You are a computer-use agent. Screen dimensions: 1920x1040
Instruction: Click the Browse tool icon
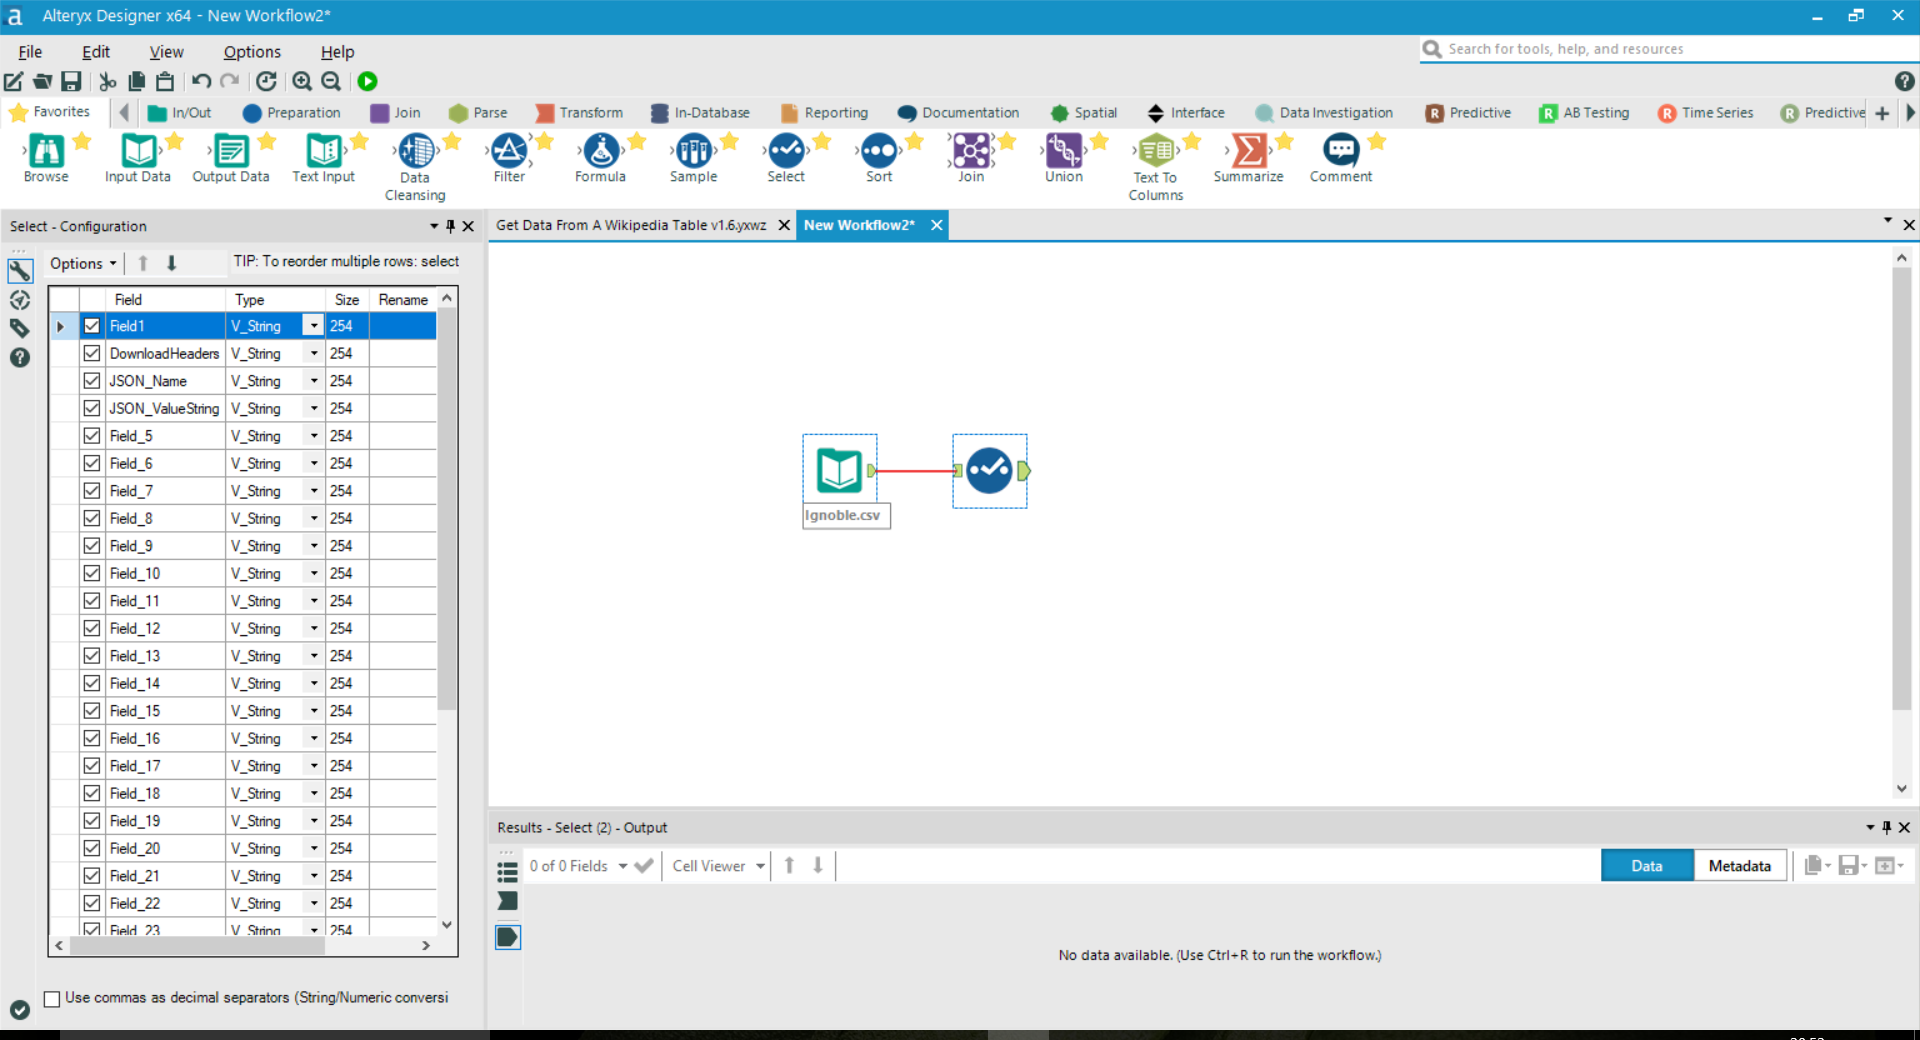[47, 151]
